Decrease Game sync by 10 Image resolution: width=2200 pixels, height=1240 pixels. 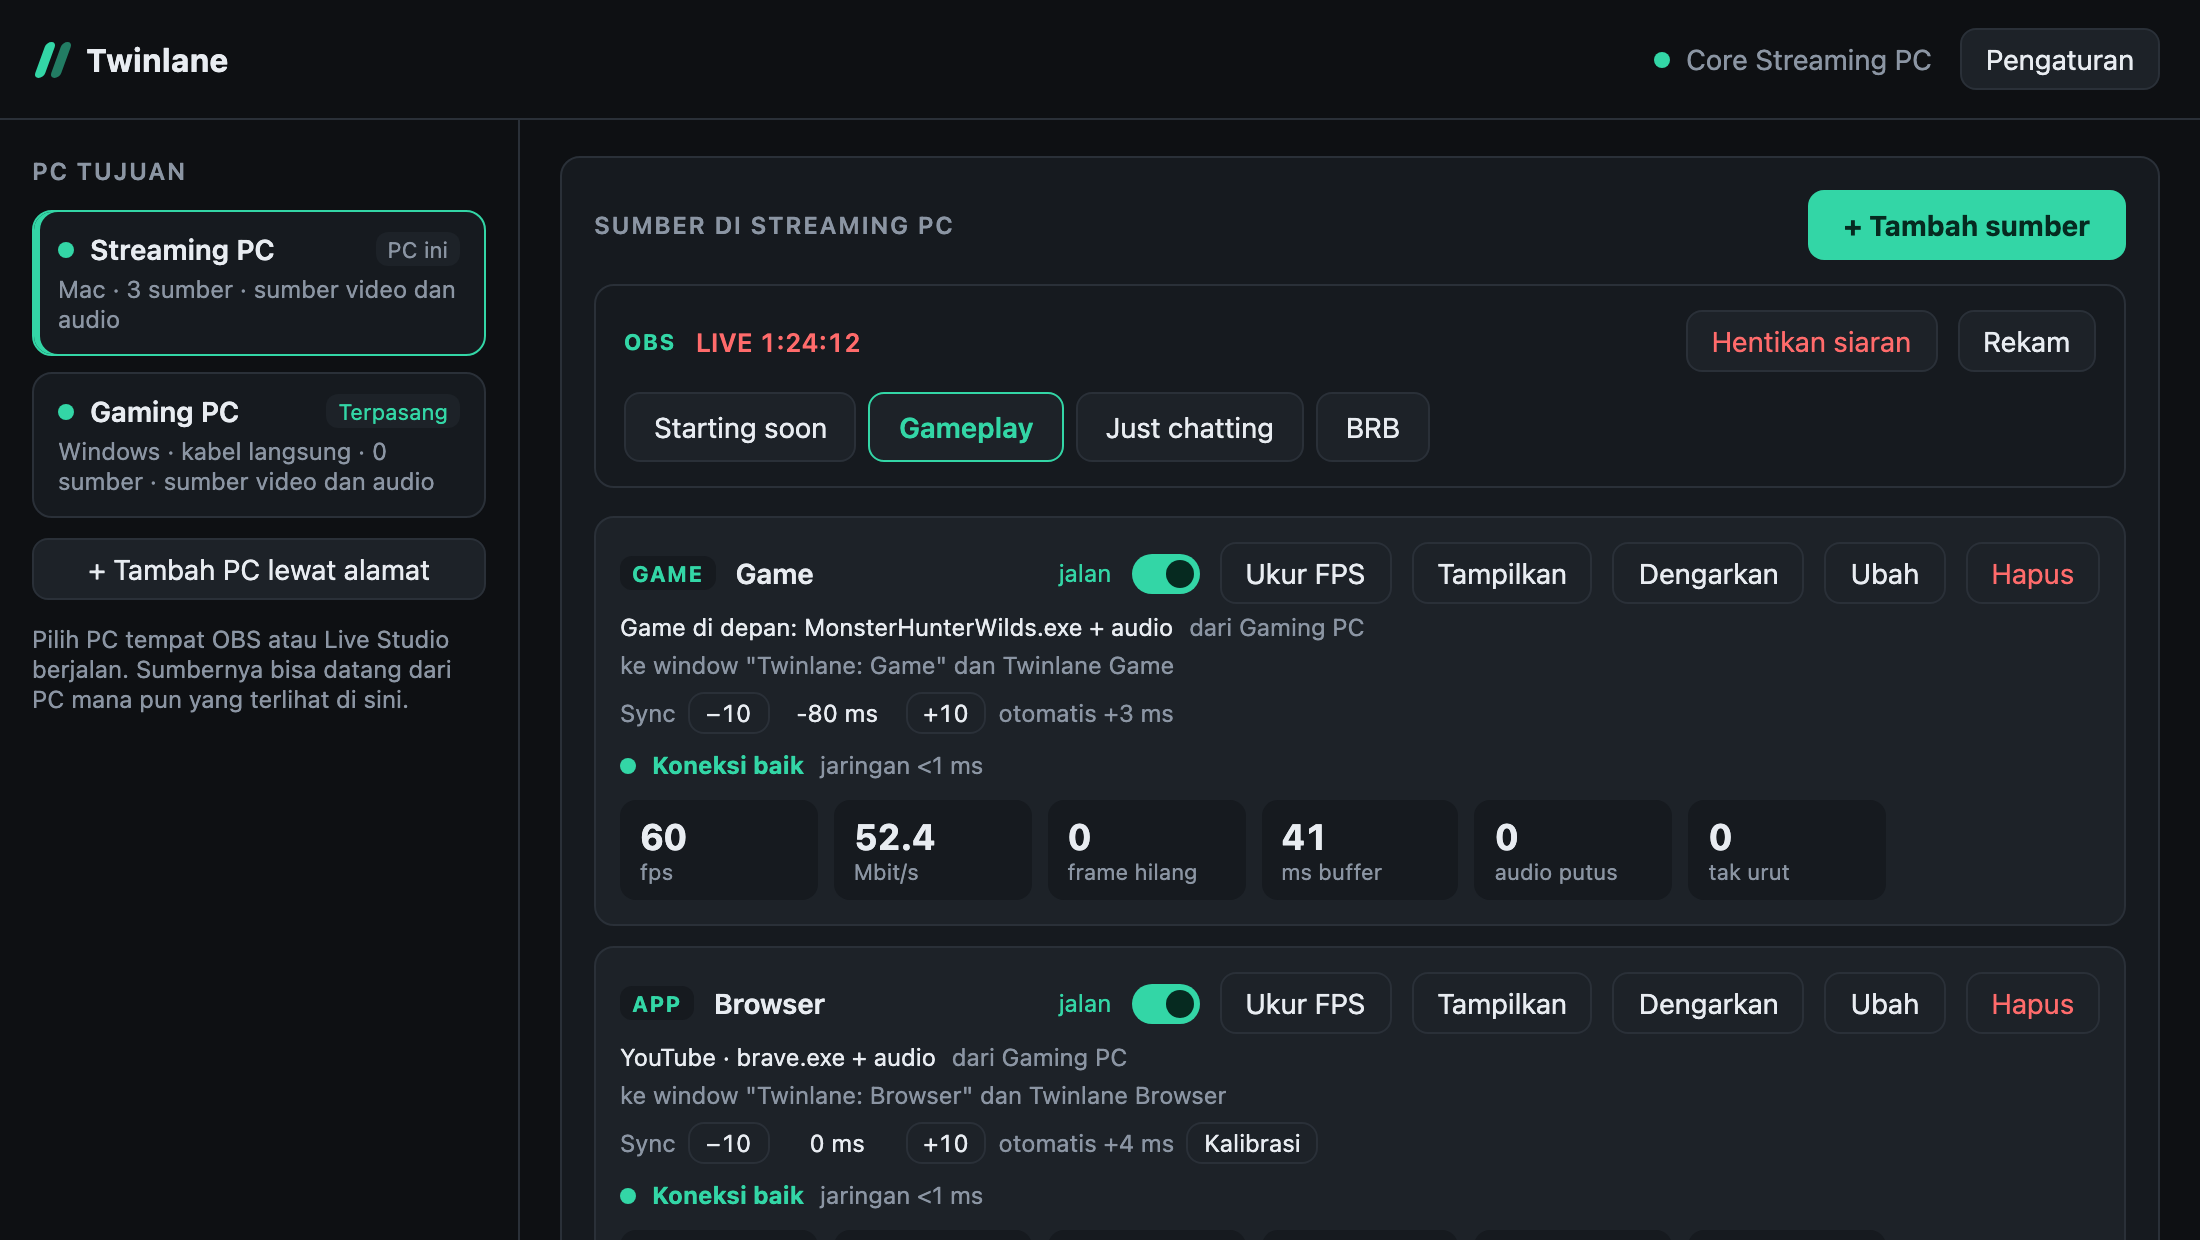click(729, 714)
